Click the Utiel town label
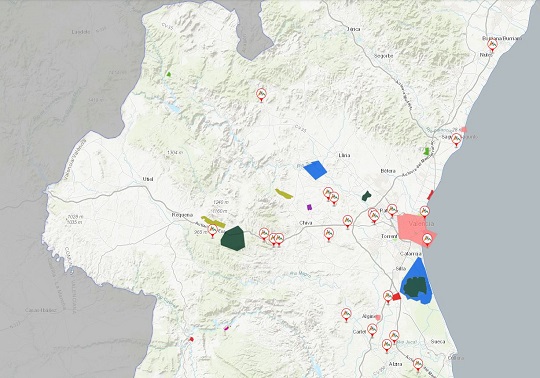Screen dimensions: 540x378 [148, 179]
